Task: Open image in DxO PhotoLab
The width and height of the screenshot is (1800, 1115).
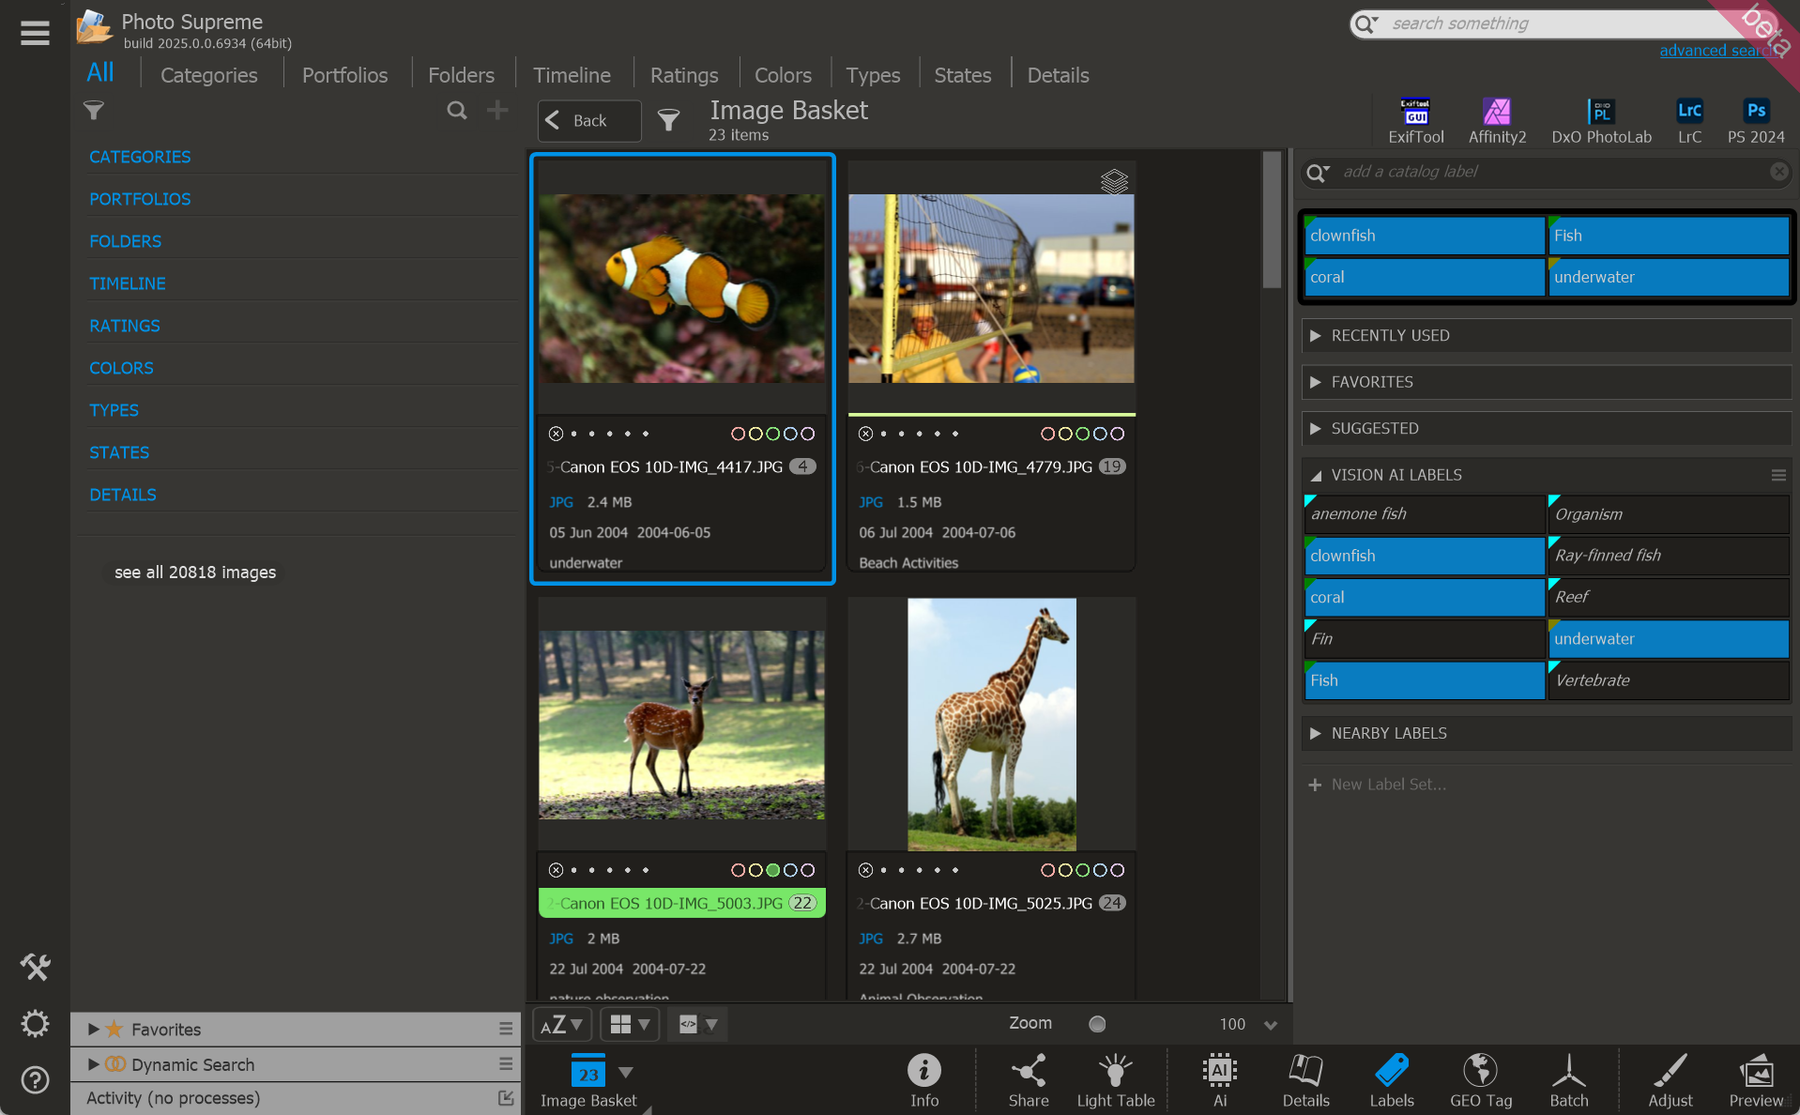Action: 1601,121
